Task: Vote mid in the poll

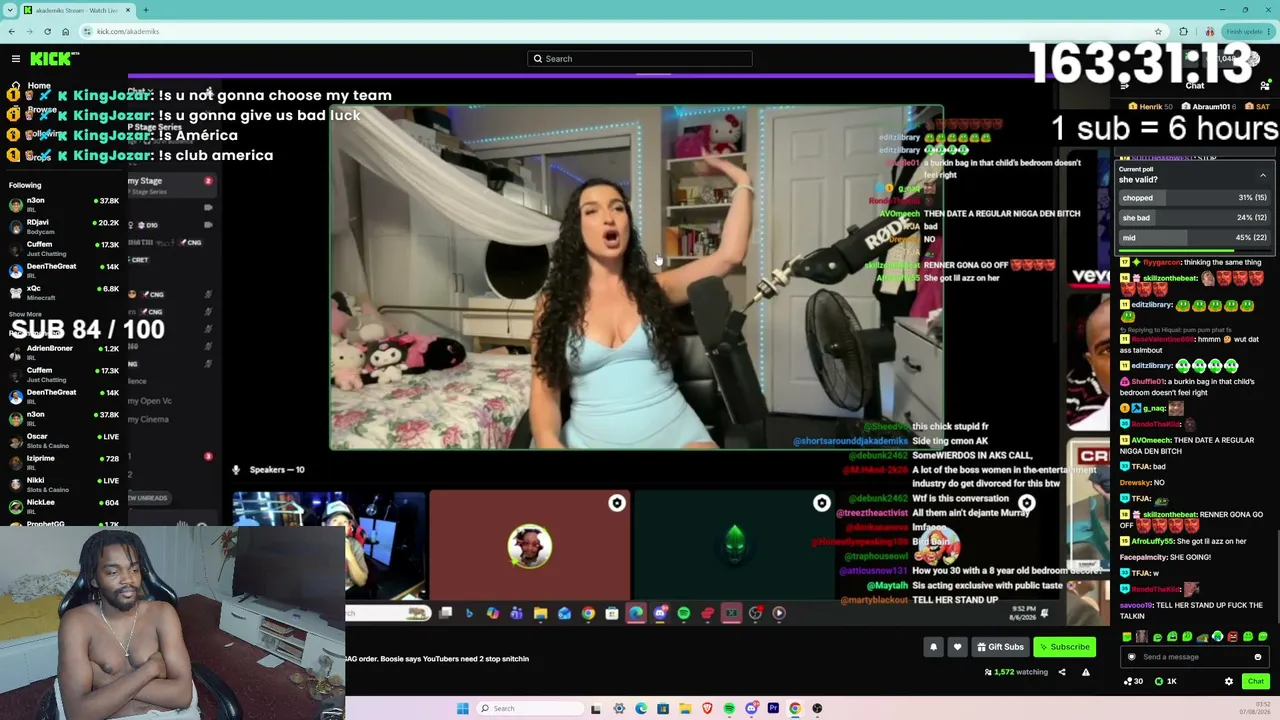Action: click(1193, 238)
